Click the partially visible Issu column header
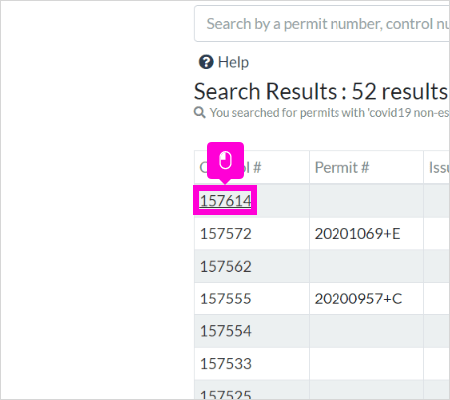Viewport: 450px width, 400px height. [x=437, y=167]
